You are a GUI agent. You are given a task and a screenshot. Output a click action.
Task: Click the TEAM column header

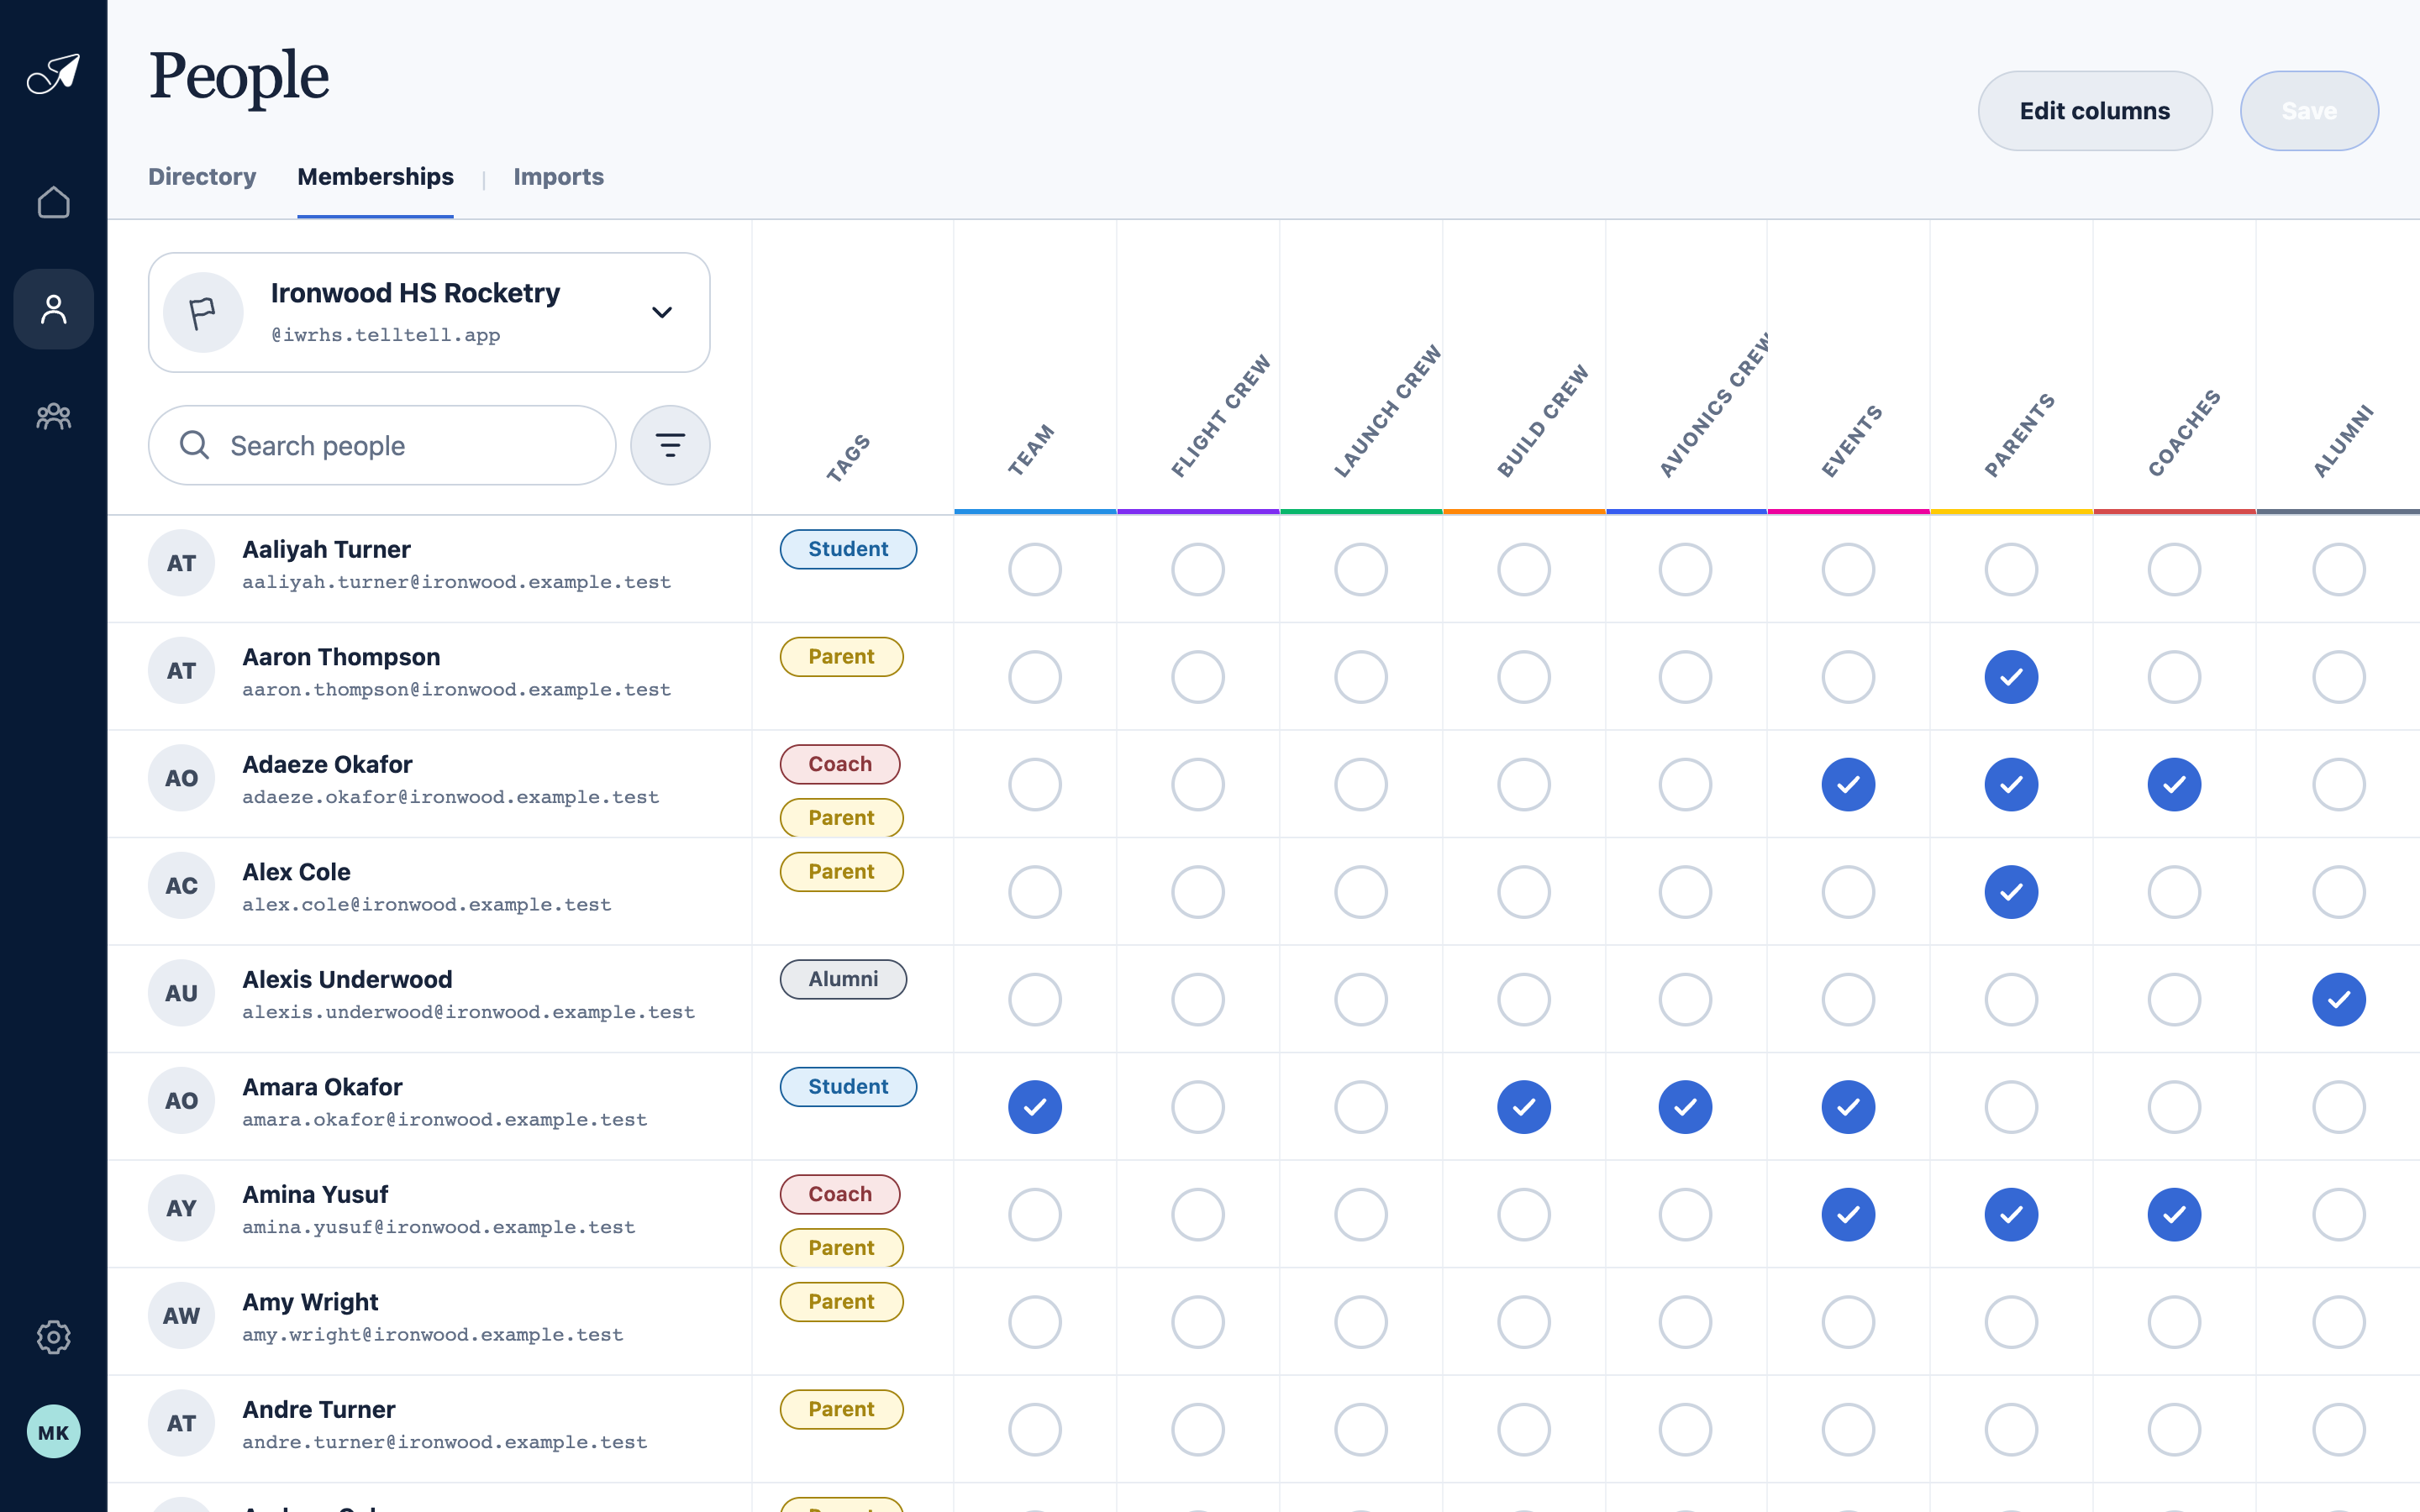point(1031,450)
